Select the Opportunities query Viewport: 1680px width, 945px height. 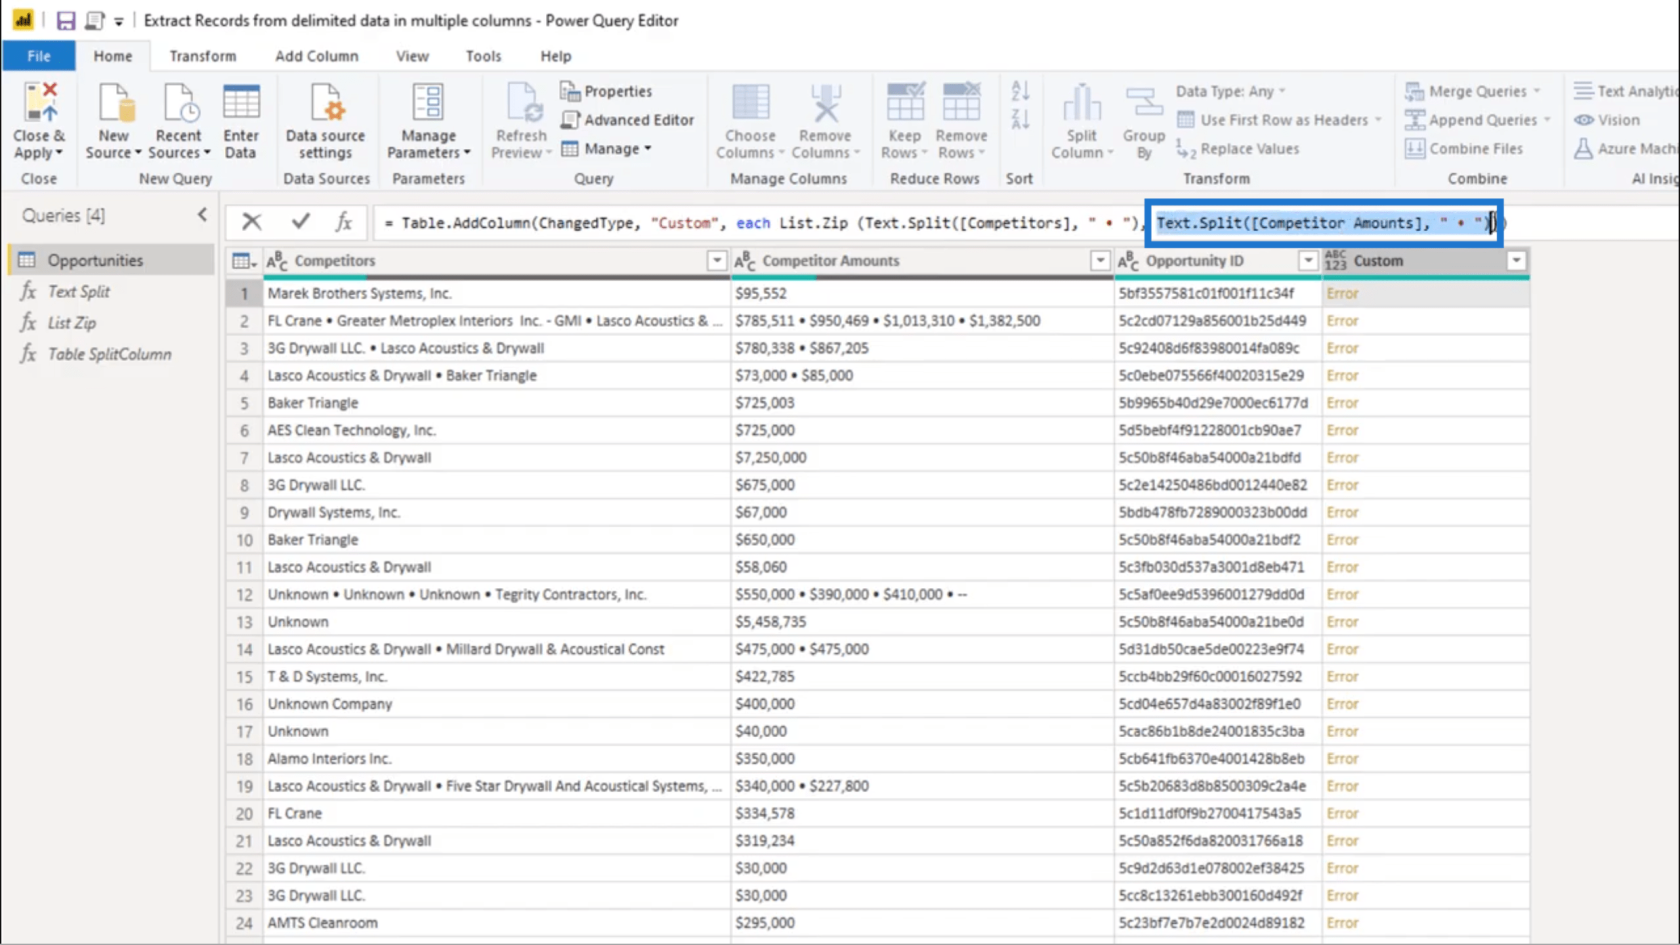pos(110,260)
